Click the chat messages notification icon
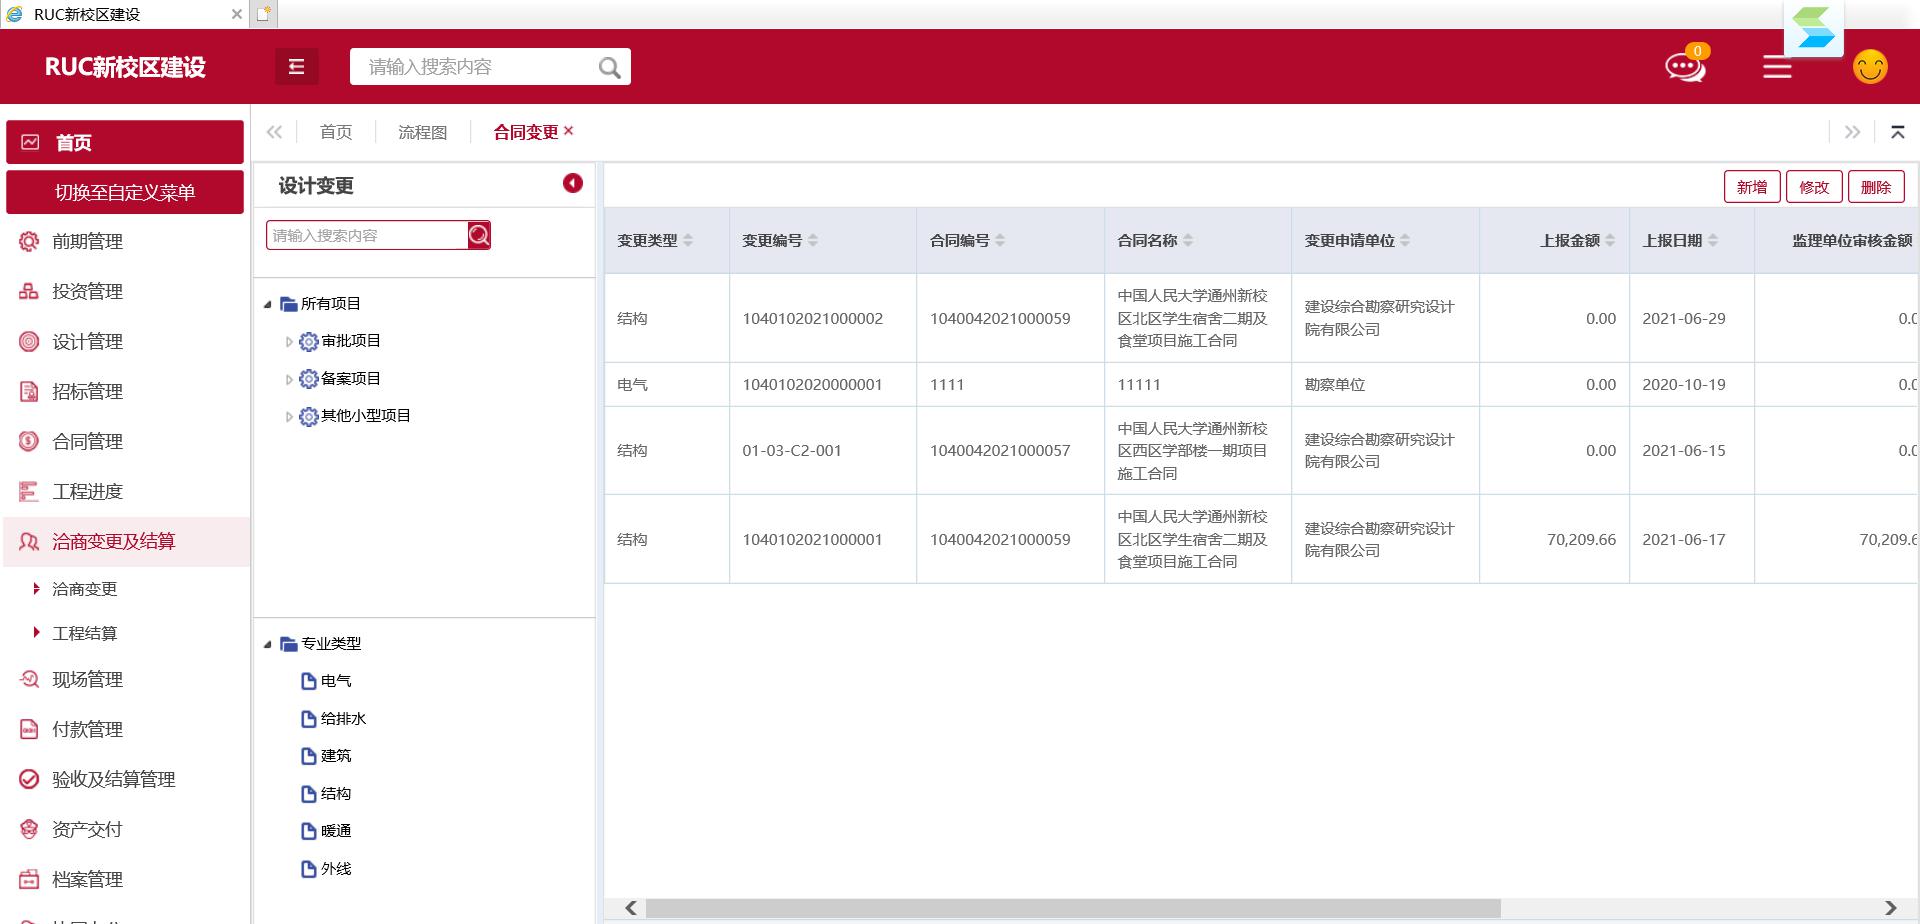The height and width of the screenshot is (924, 1920). [x=1684, y=67]
